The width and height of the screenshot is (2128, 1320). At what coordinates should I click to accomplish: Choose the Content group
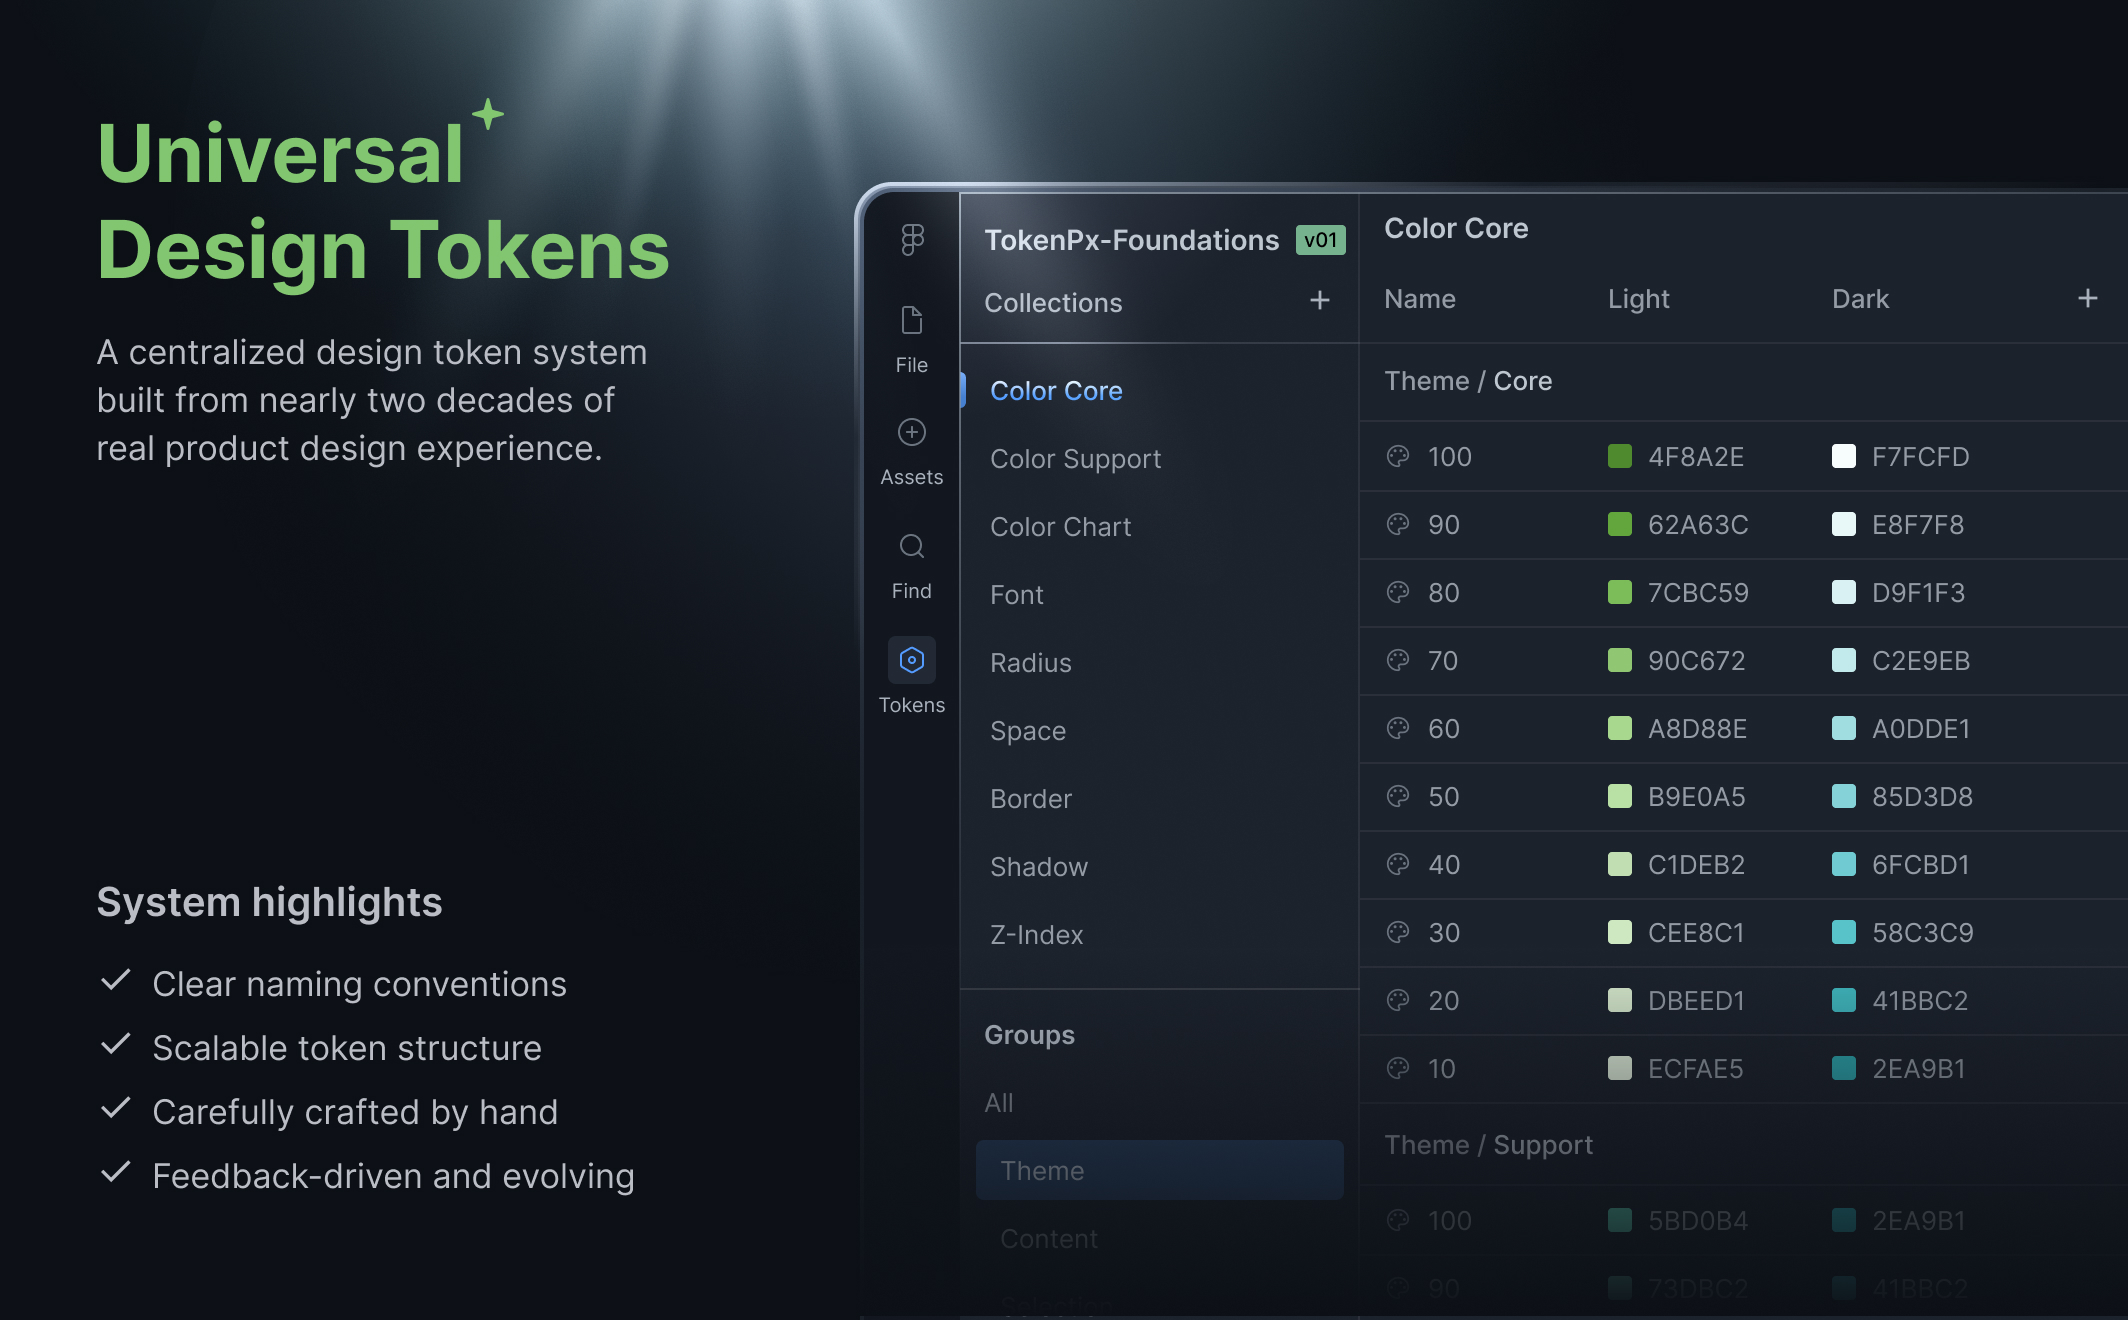coord(1048,1238)
